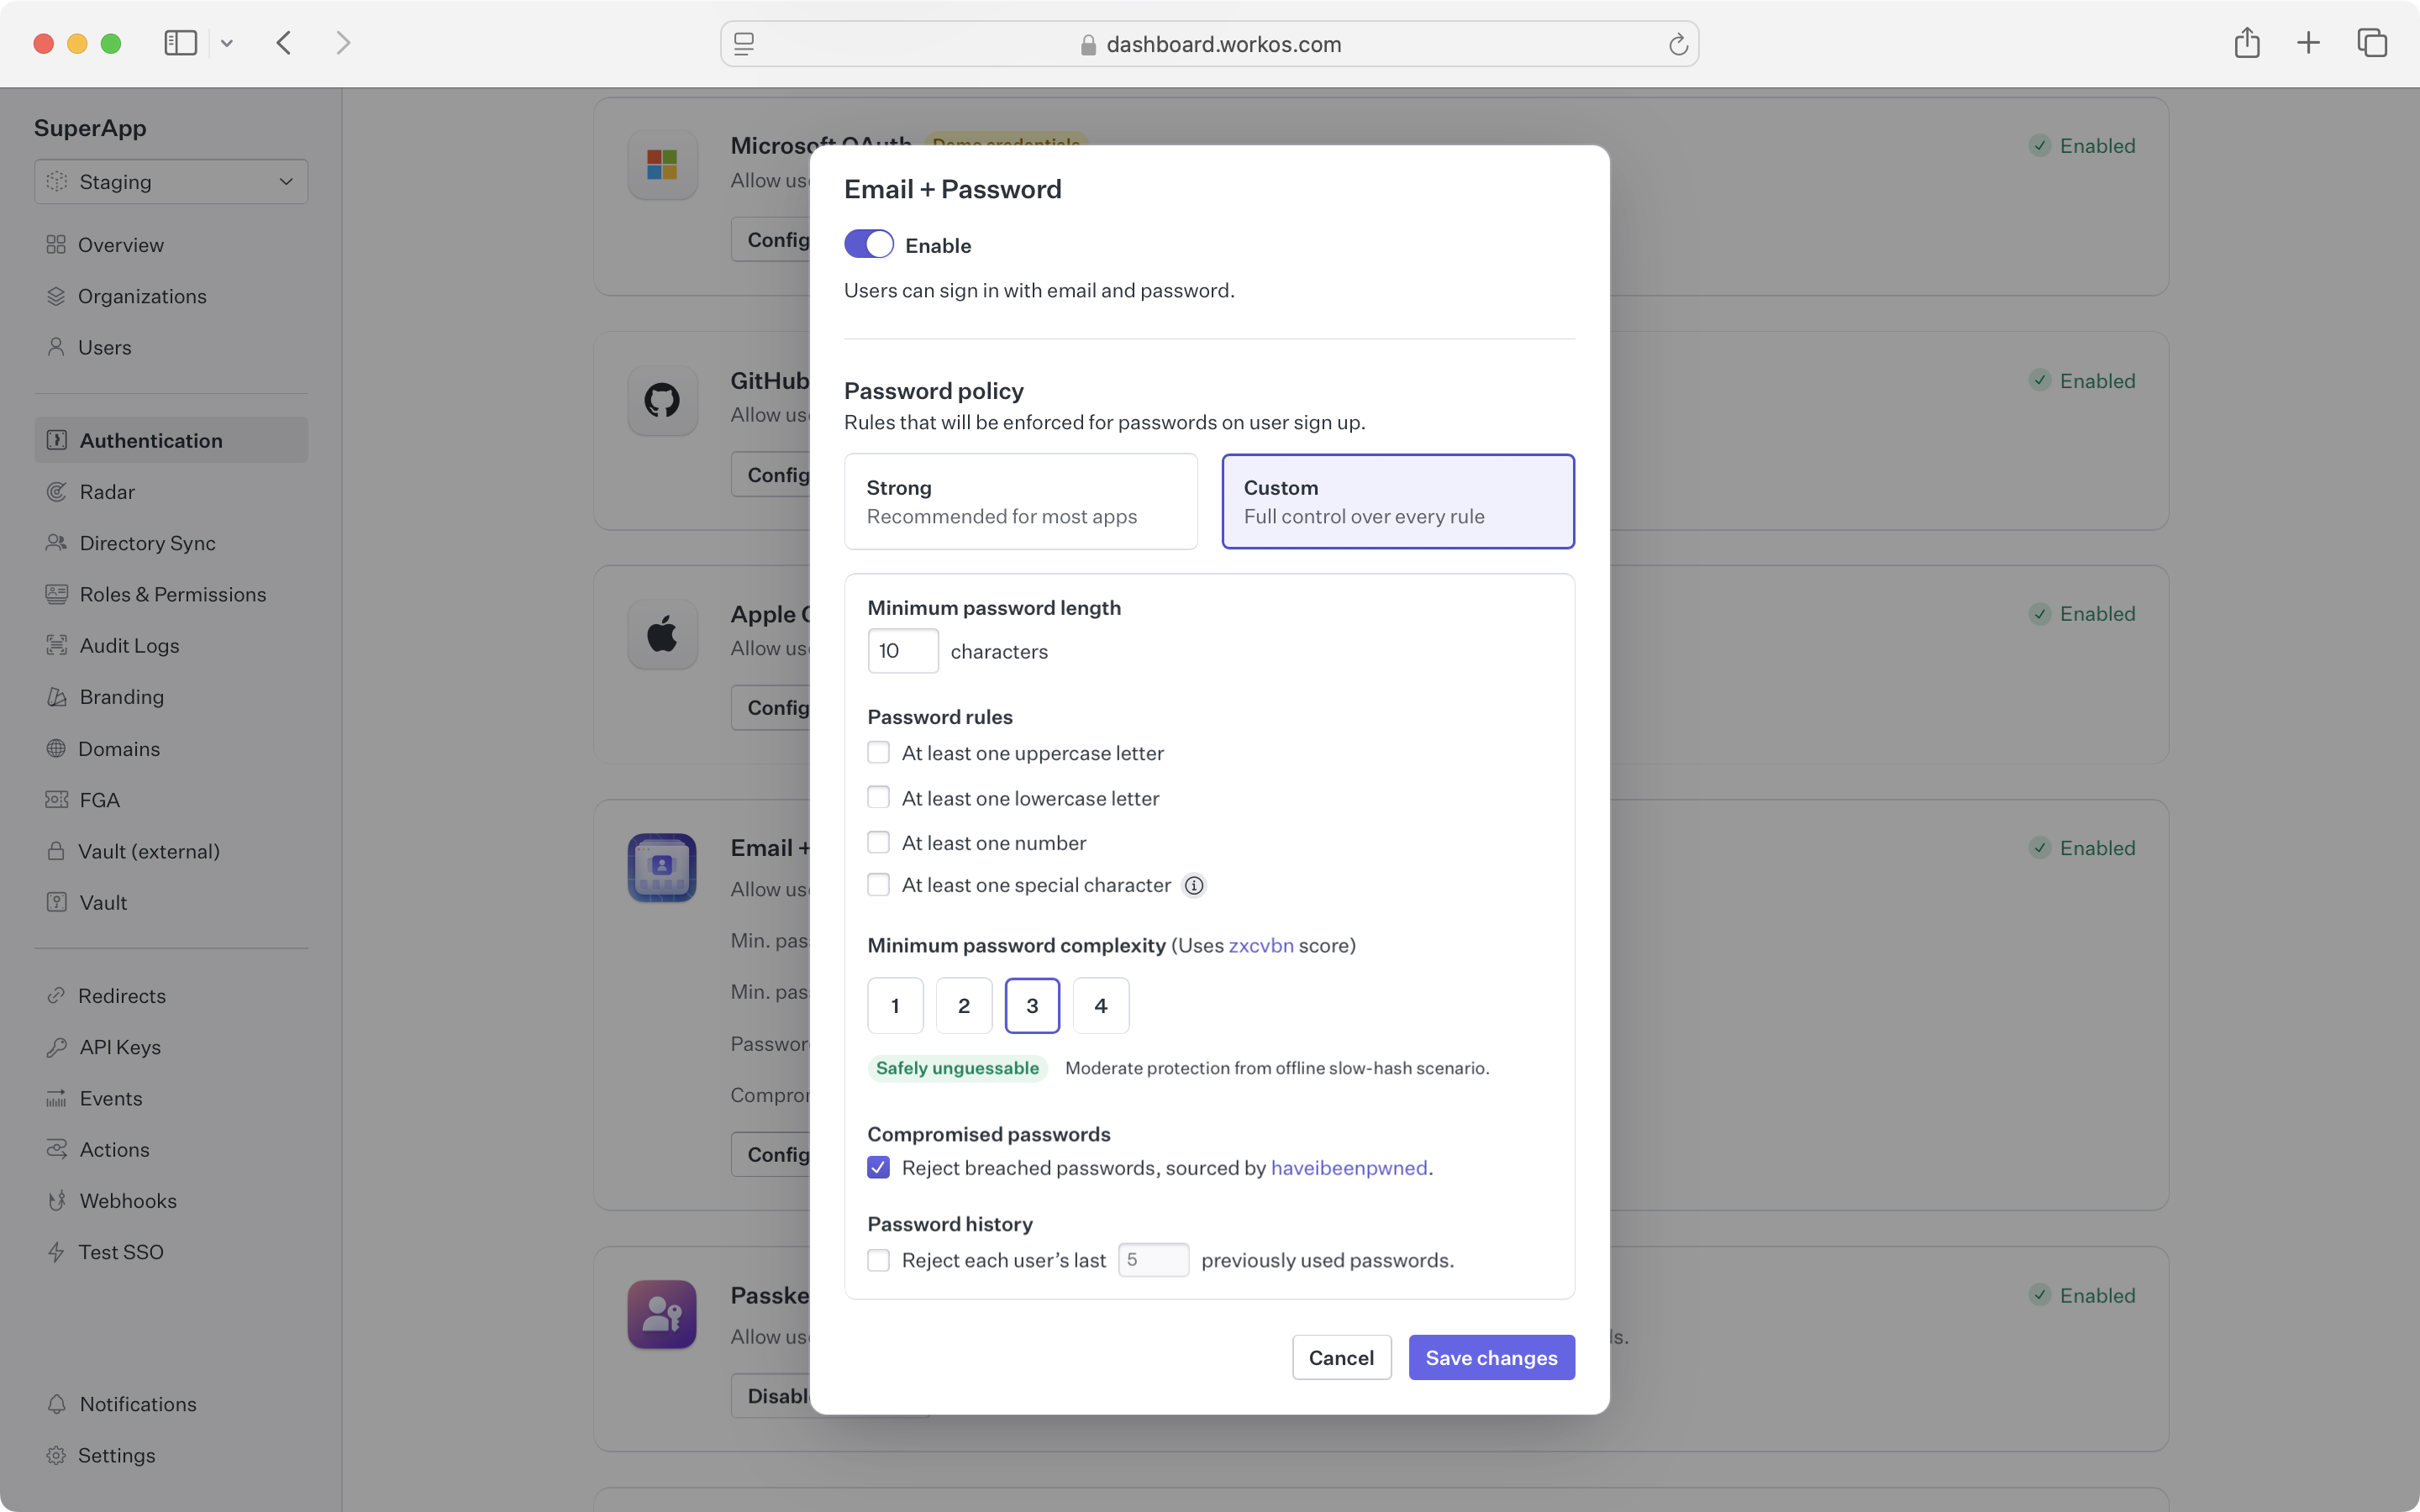This screenshot has height=1512, width=2420.
Task: Check 'At least one uppercase letter'
Action: pos(878,752)
